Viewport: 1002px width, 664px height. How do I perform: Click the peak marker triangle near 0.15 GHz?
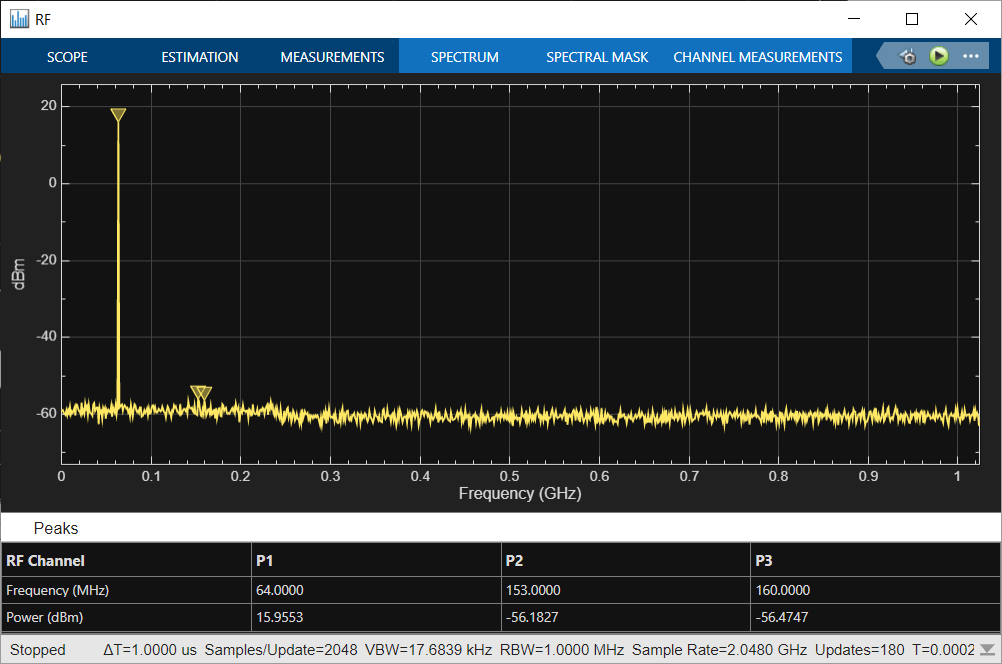[198, 392]
